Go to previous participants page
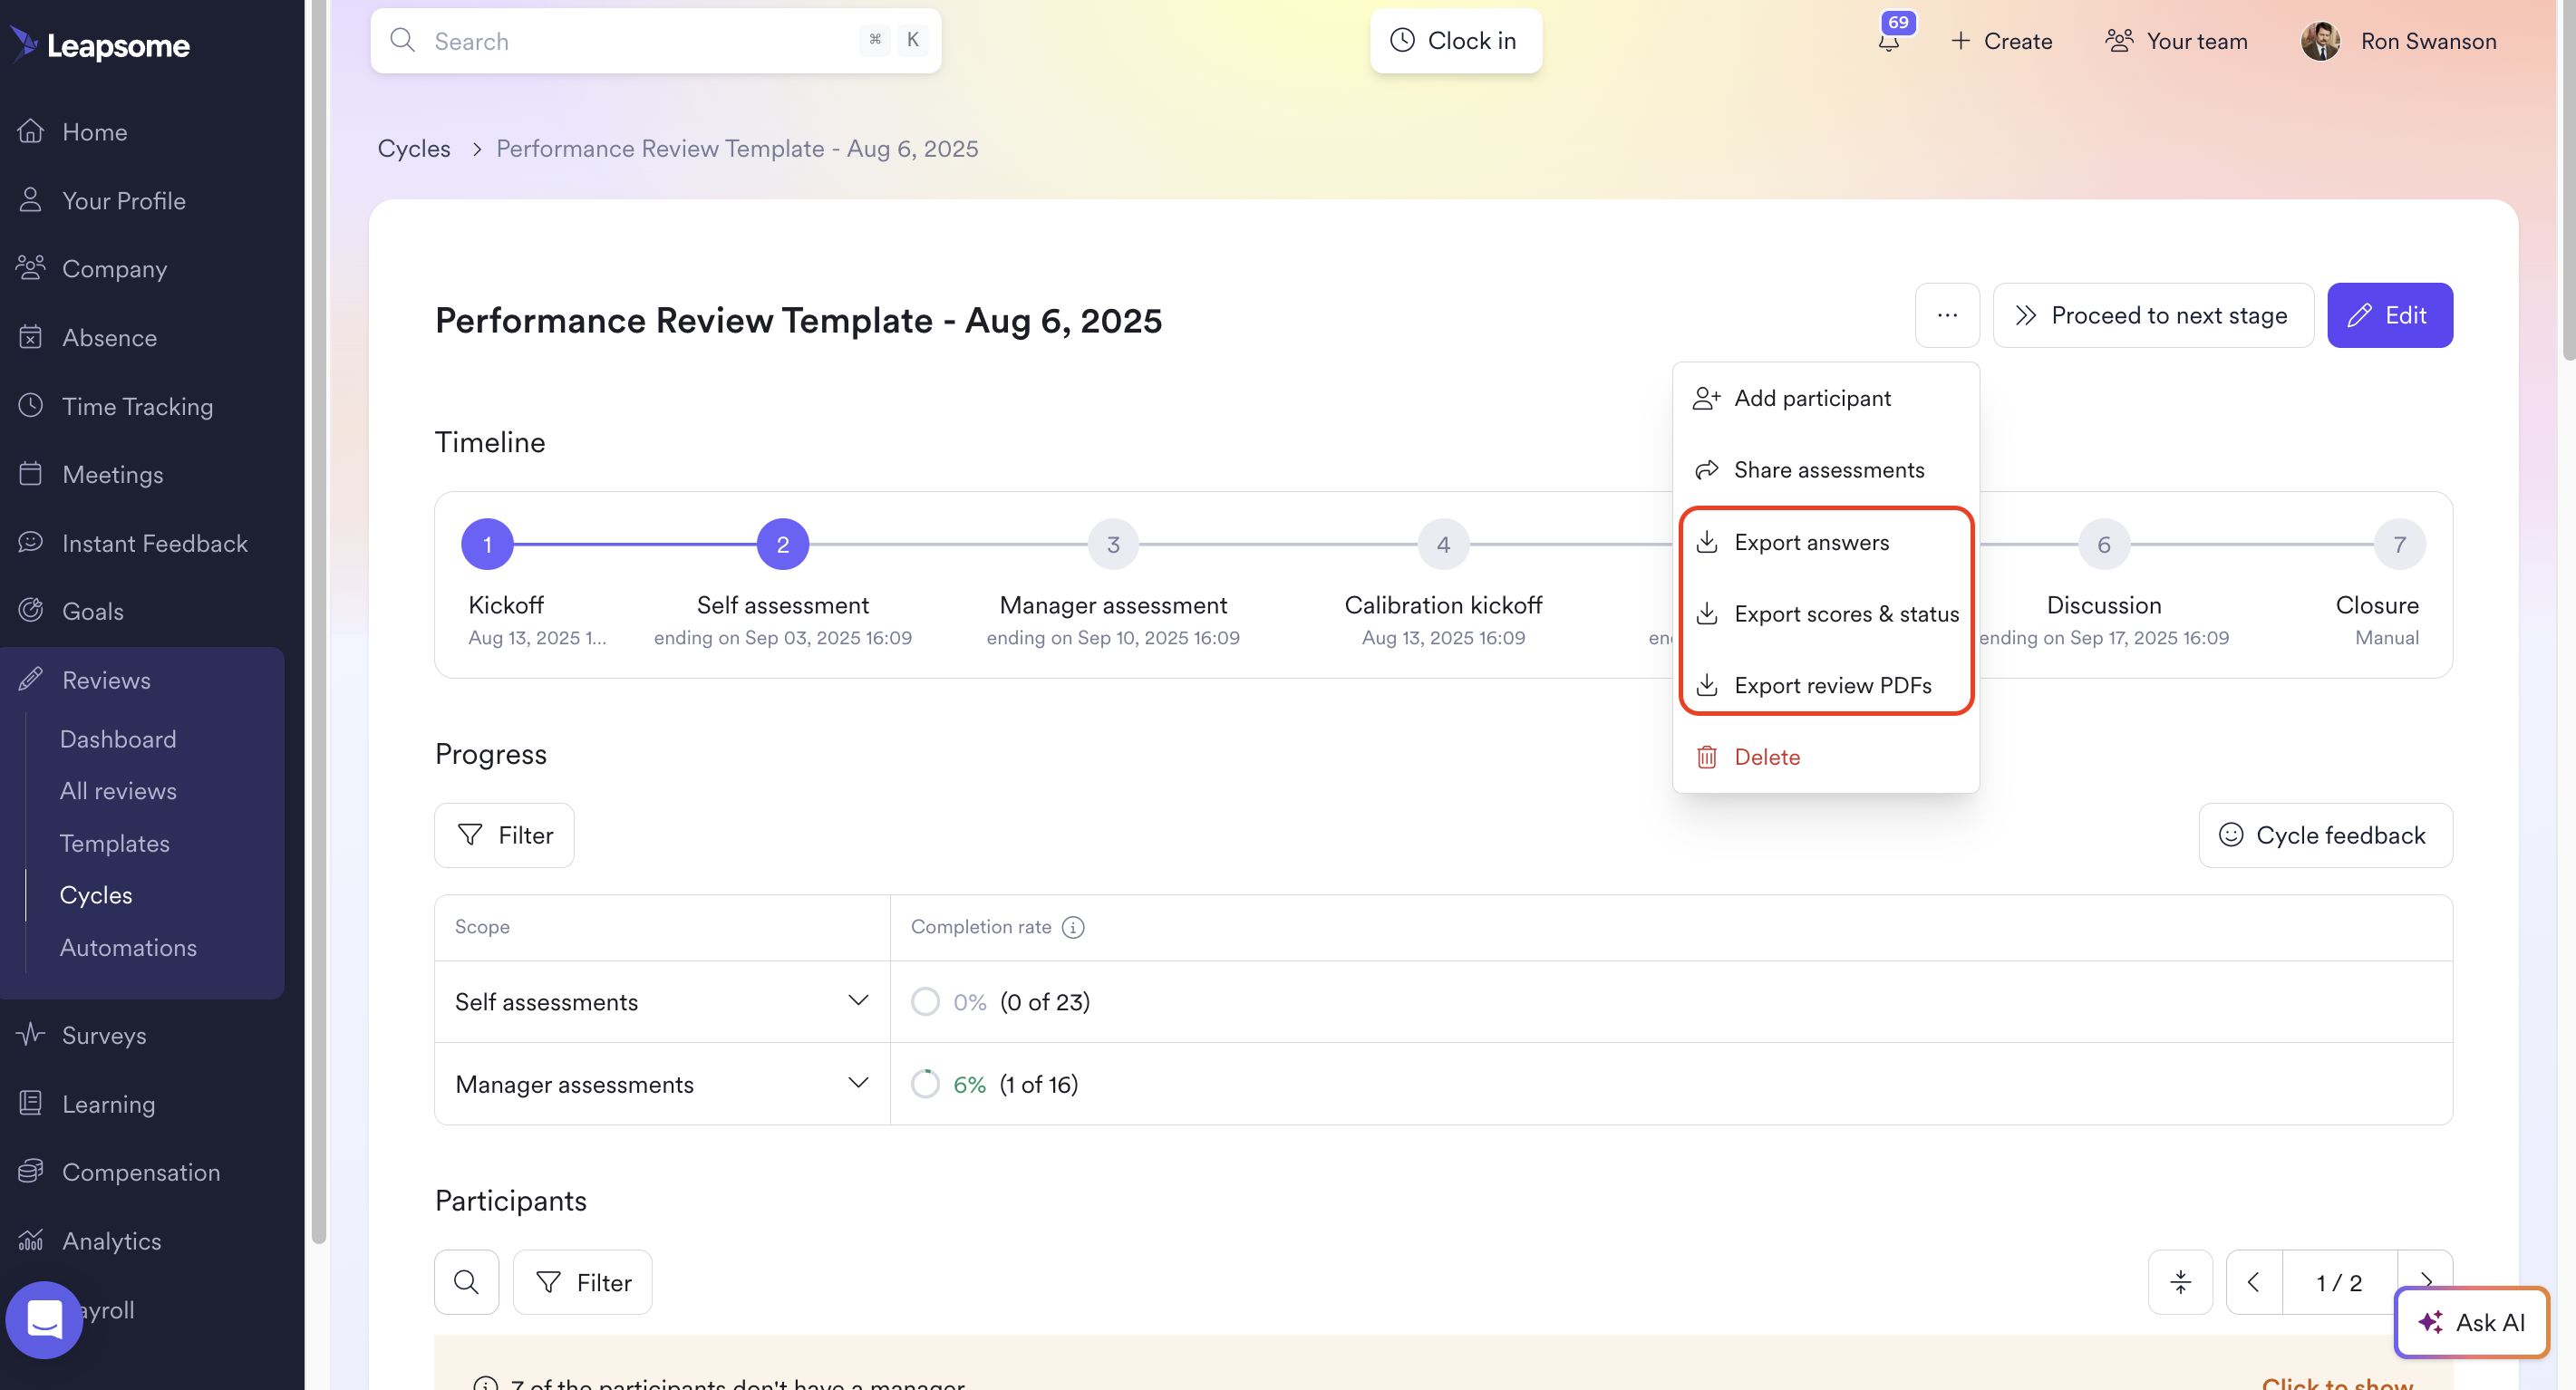This screenshot has width=2576, height=1390. tap(2254, 1282)
